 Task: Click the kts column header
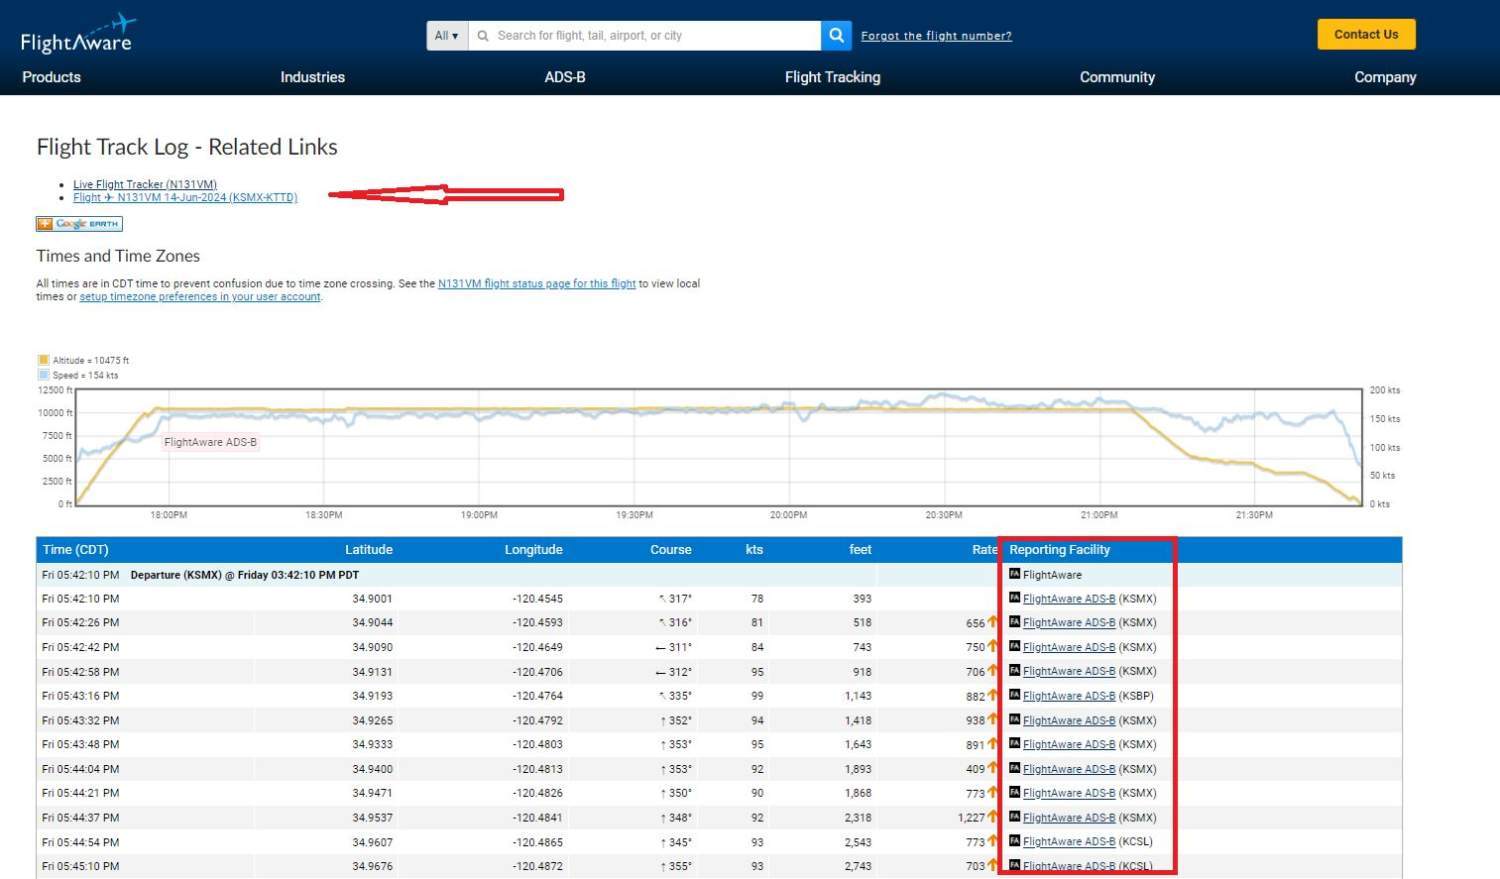click(754, 550)
